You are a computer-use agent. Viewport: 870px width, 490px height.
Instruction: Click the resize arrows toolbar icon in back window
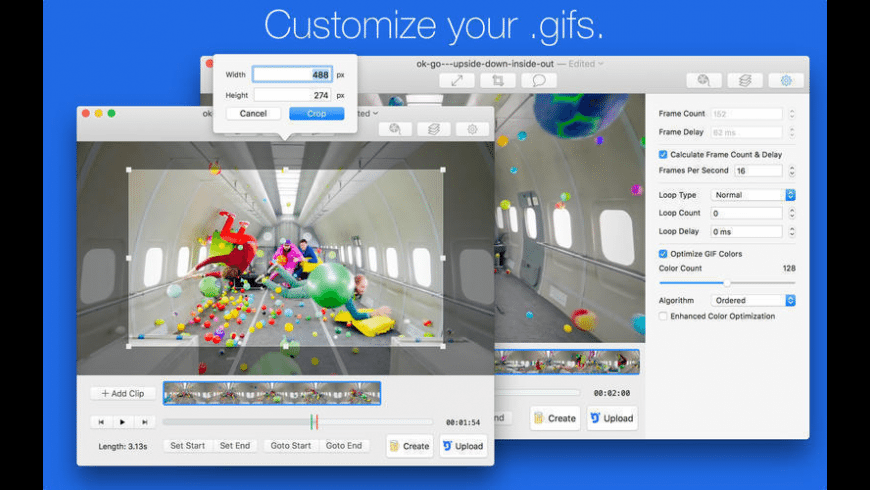pyautogui.click(x=457, y=80)
